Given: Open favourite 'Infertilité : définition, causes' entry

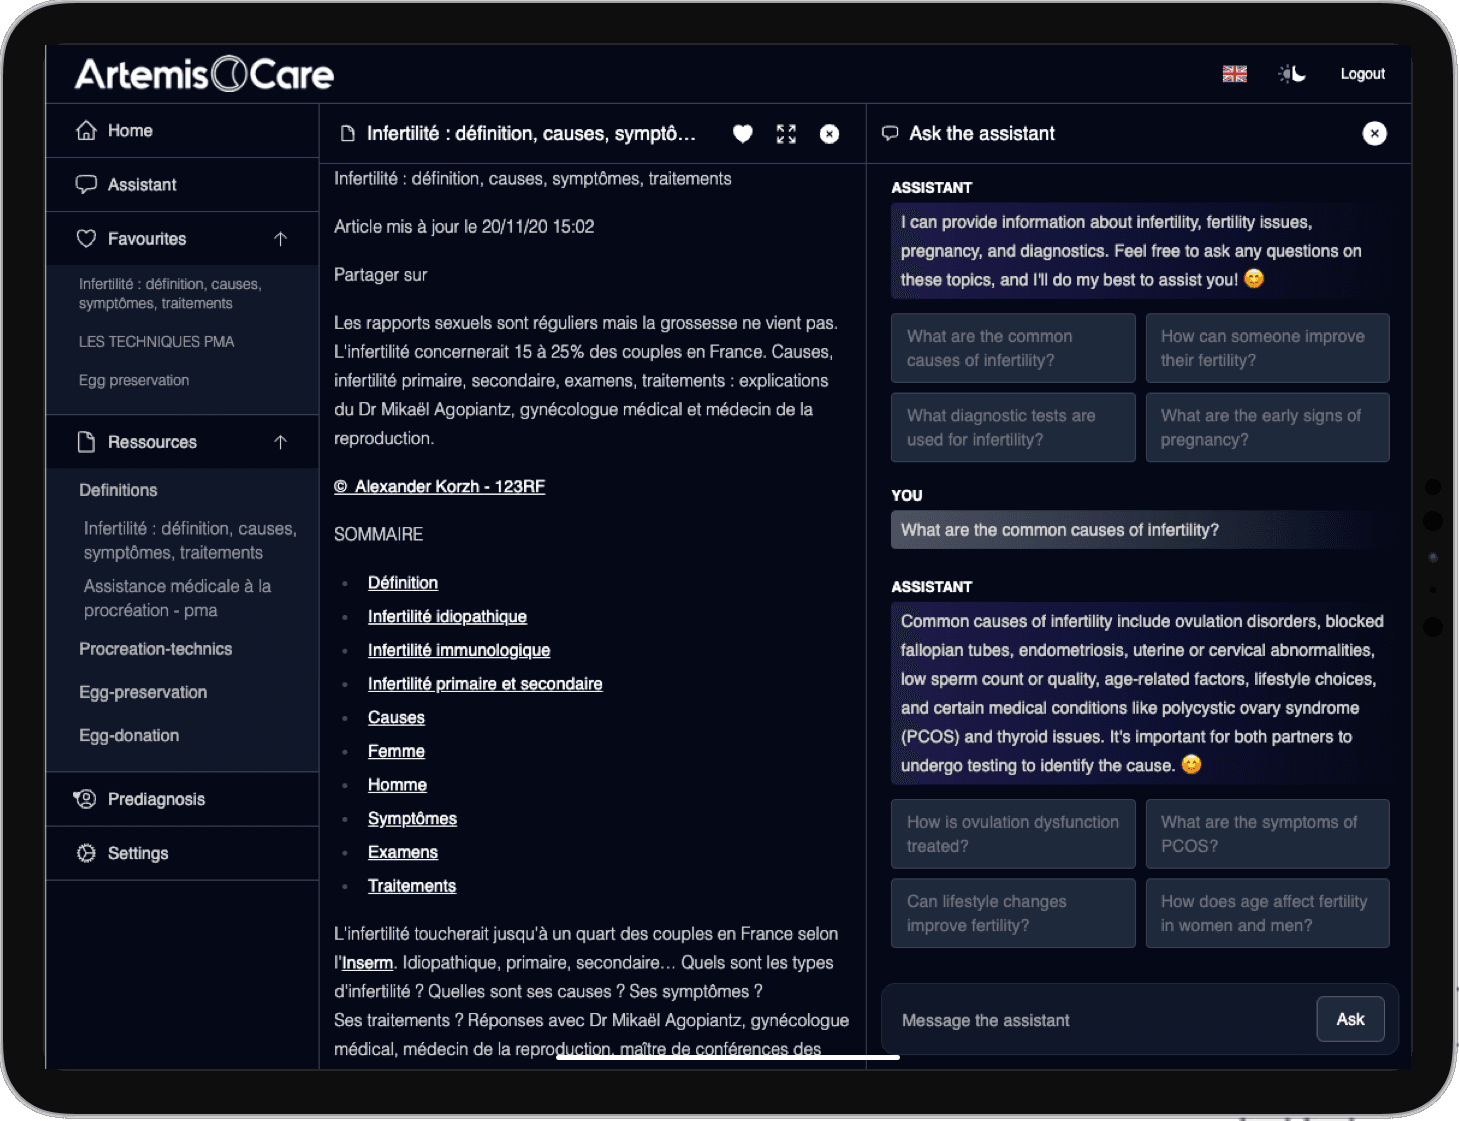Looking at the screenshot, I should (x=170, y=294).
